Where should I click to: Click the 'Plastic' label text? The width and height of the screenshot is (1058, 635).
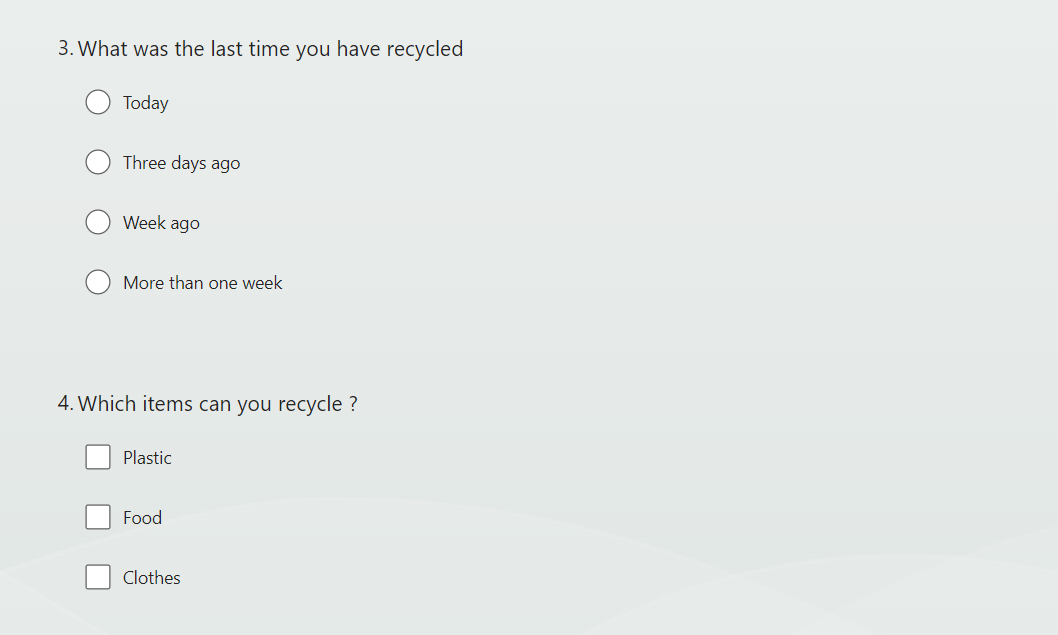point(147,458)
